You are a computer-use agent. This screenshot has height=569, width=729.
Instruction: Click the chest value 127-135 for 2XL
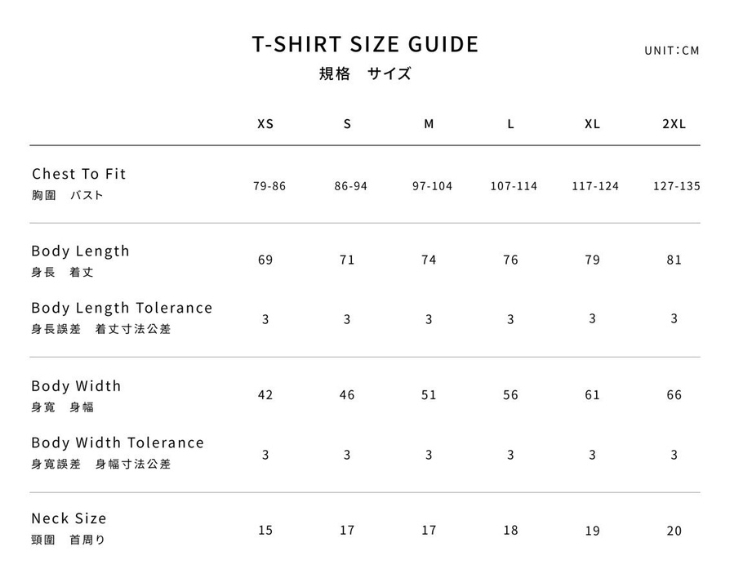click(x=676, y=186)
